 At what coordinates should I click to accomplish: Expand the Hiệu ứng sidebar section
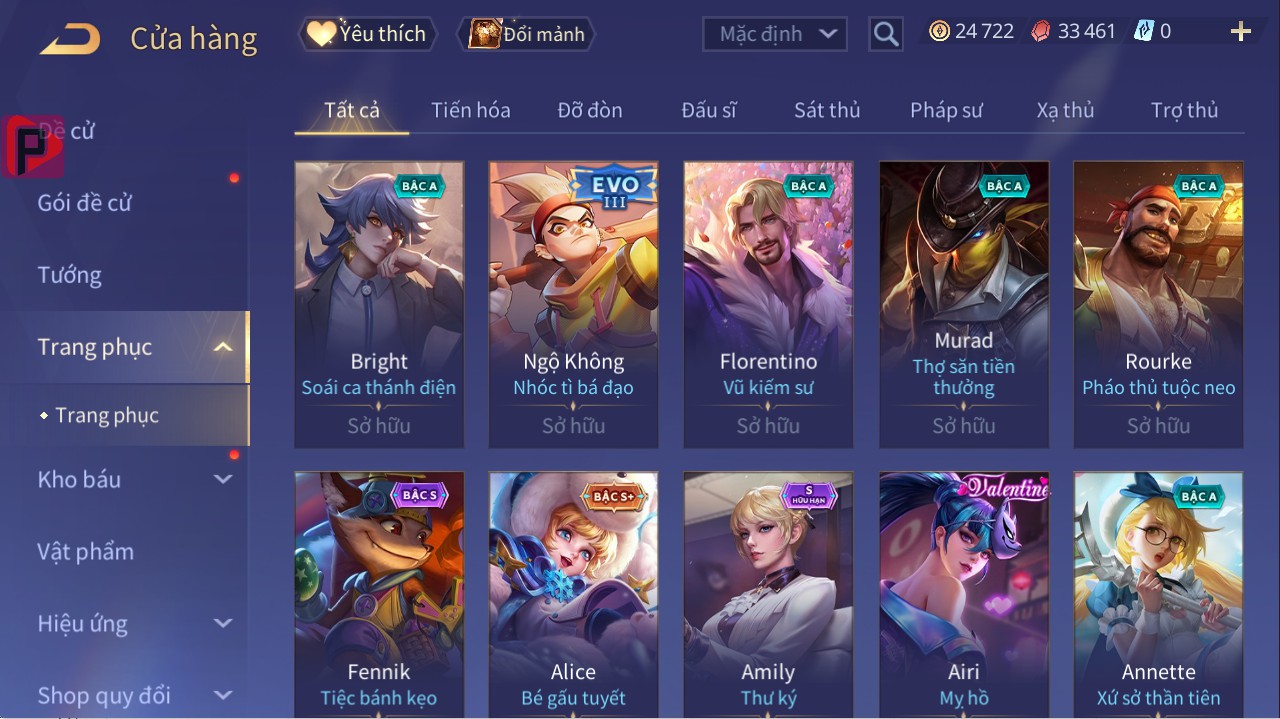pos(223,623)
